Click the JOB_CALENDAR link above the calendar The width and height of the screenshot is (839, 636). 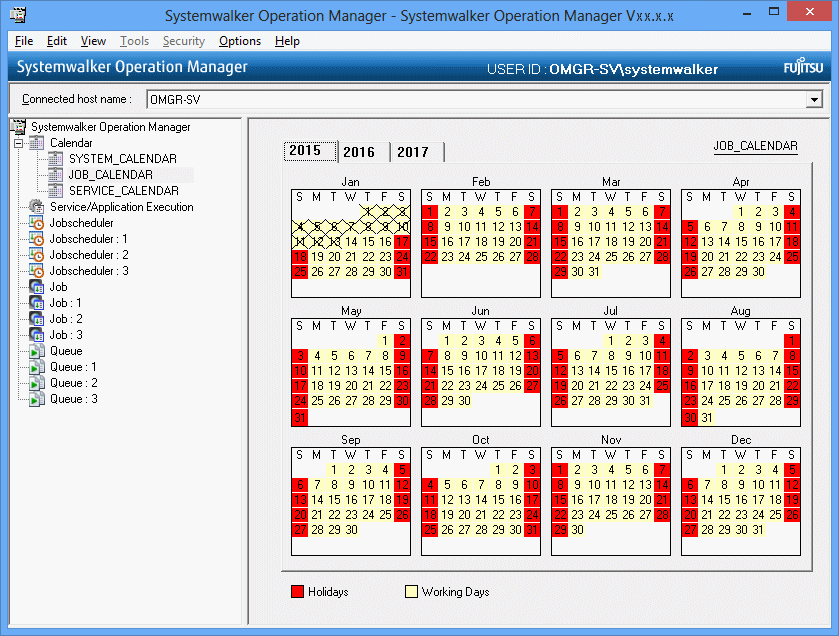tap(755, 146)
